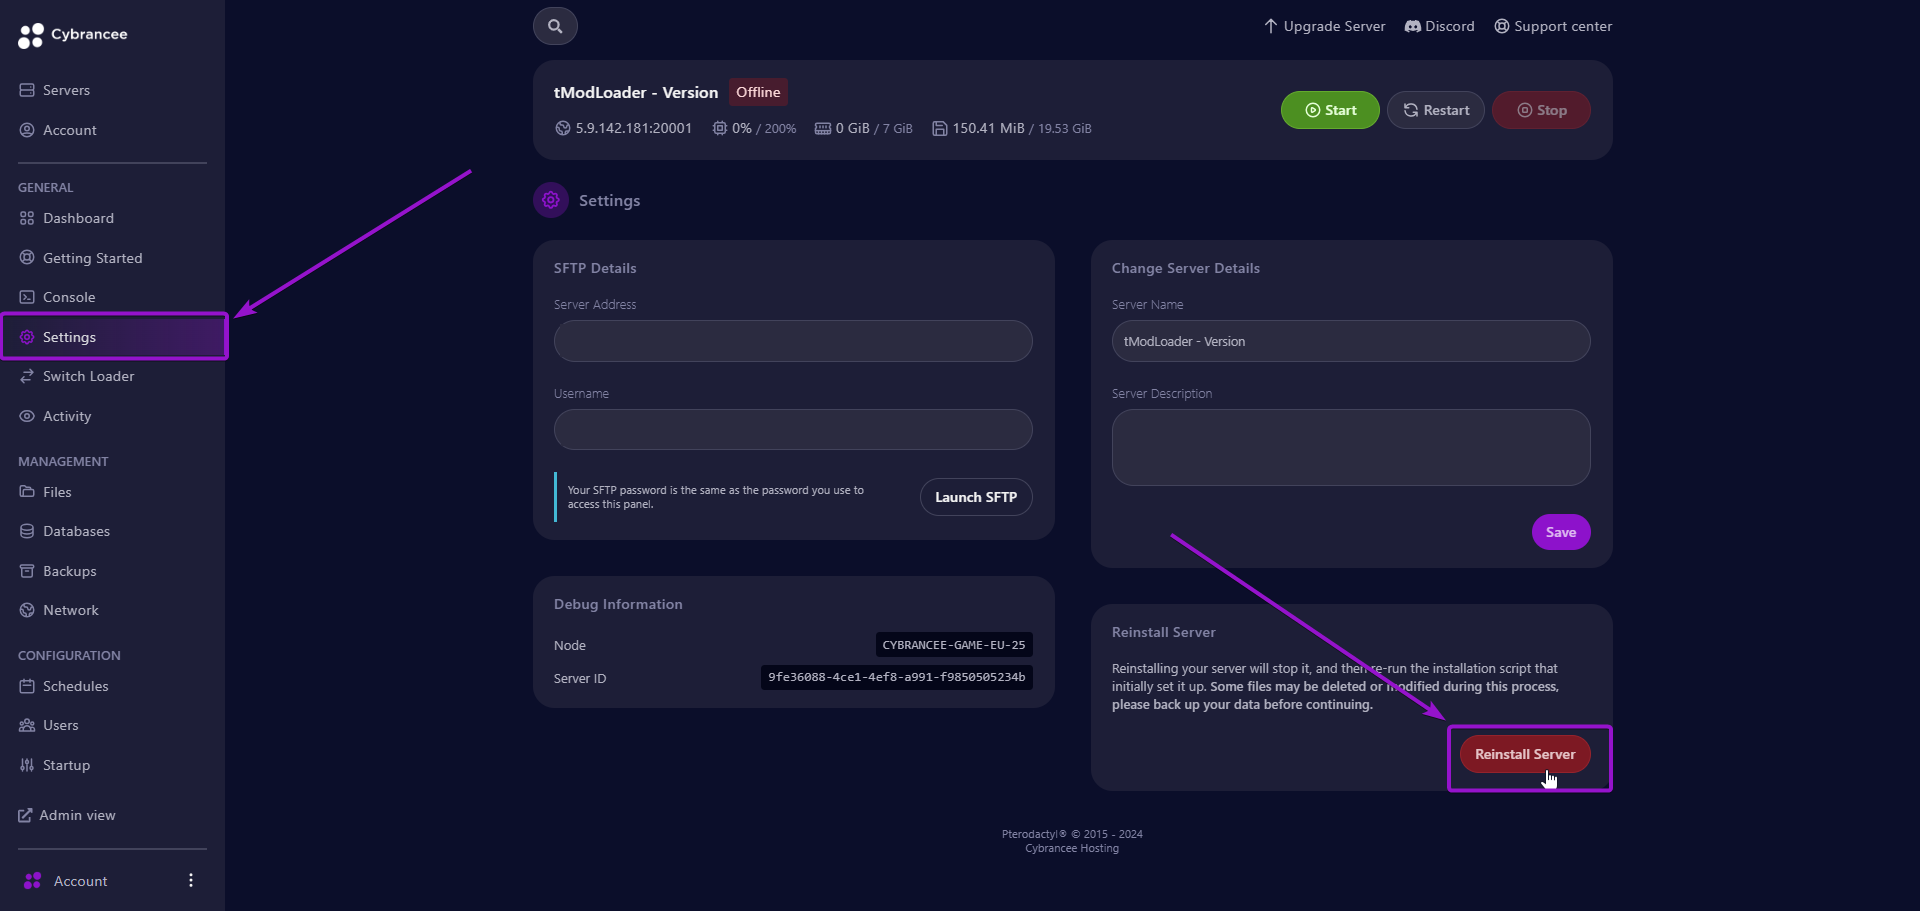
Task: Go to Switch Loader page
Action: [x=88, y=376]
